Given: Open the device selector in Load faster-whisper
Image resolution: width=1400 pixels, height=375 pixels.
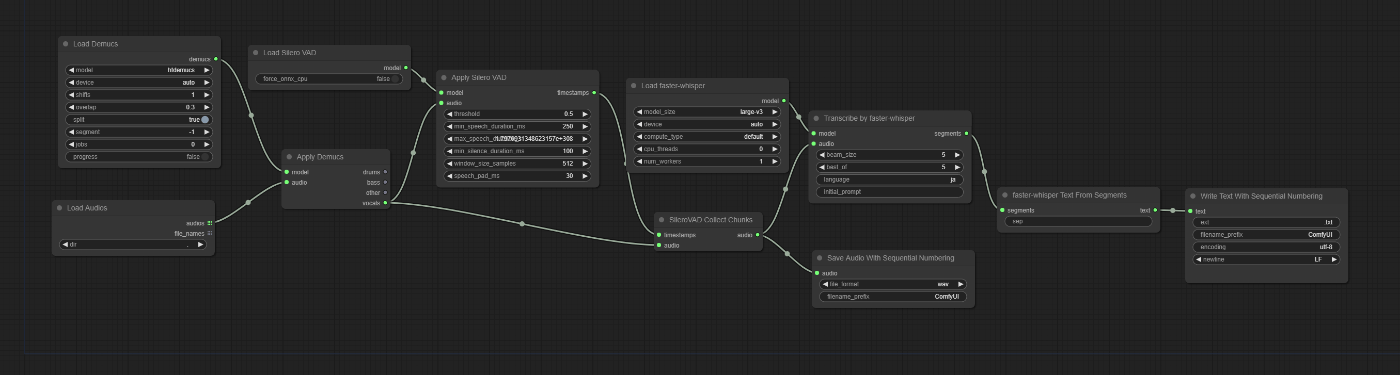Looking at the screenshot, I should click(707, 124).
